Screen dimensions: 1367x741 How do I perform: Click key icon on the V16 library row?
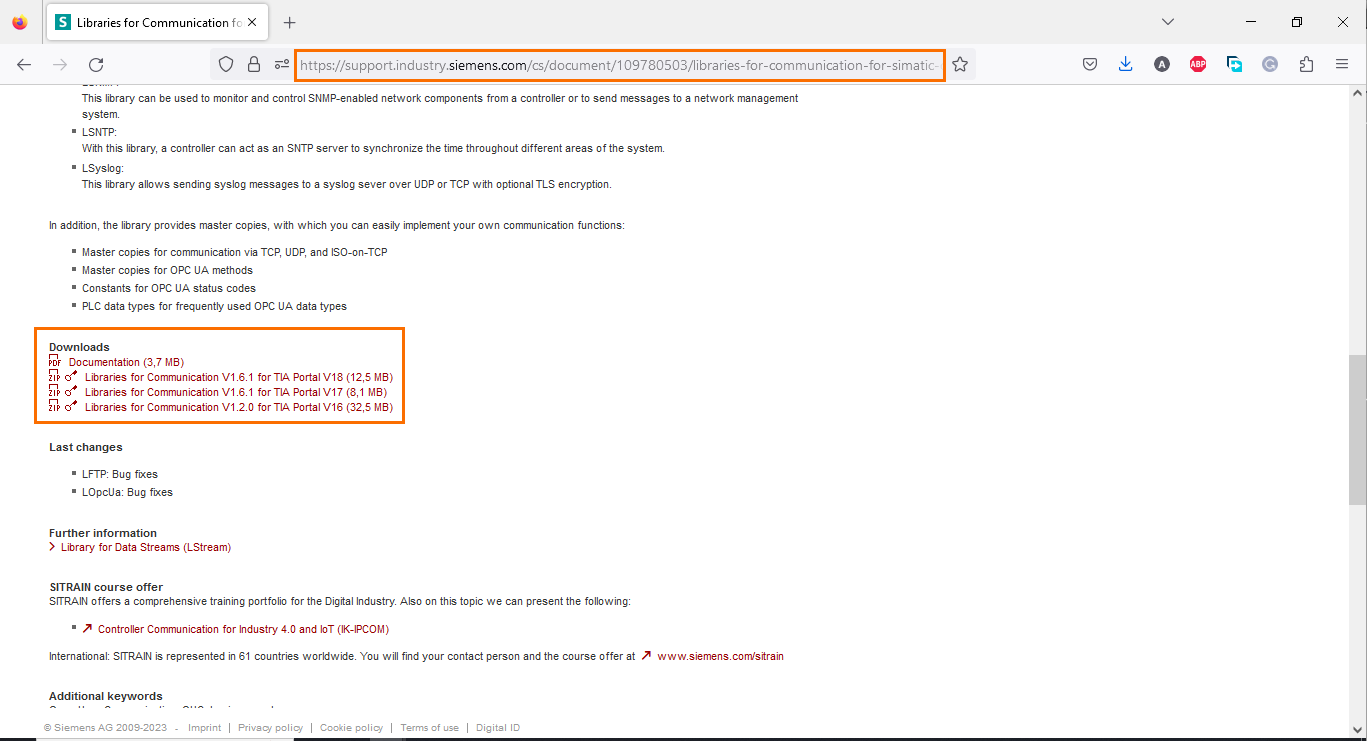click(71, 407)
